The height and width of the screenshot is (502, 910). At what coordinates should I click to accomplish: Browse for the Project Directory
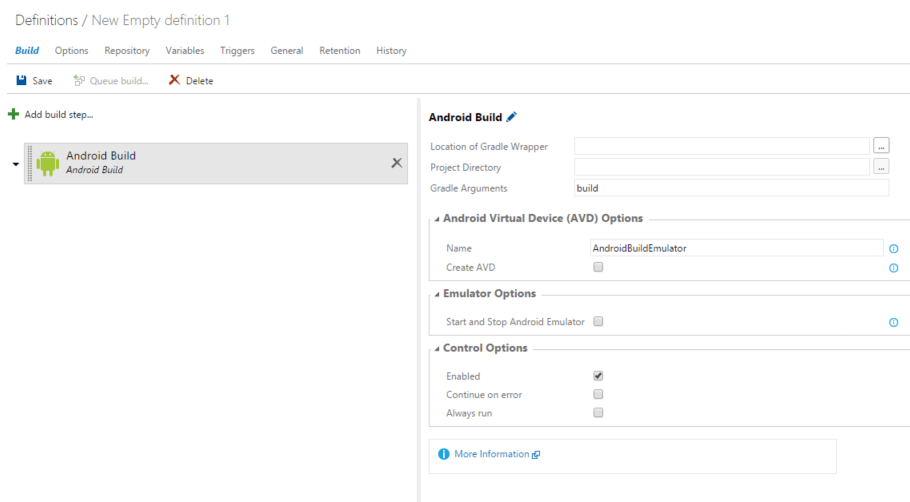(x=881, y=167)
